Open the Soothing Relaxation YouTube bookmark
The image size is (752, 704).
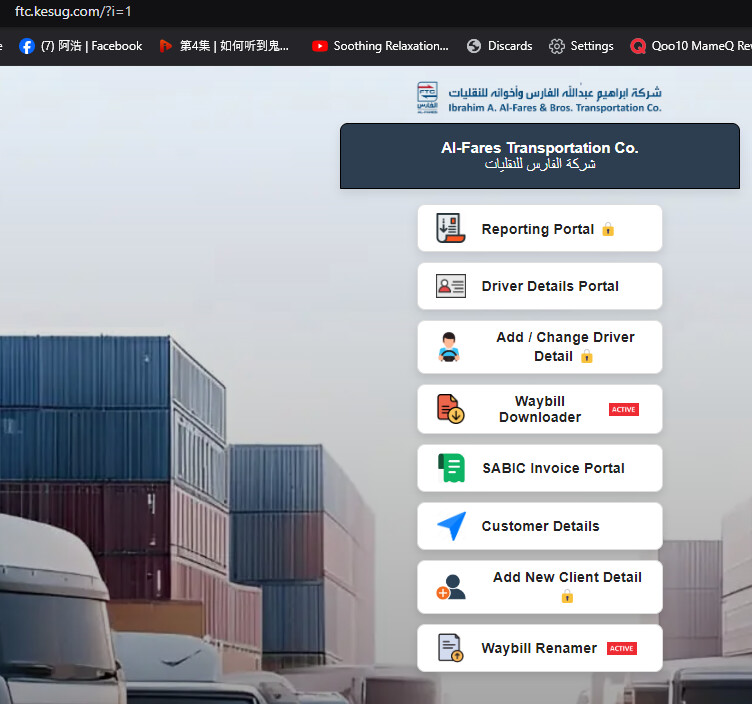tap(380, 46)
